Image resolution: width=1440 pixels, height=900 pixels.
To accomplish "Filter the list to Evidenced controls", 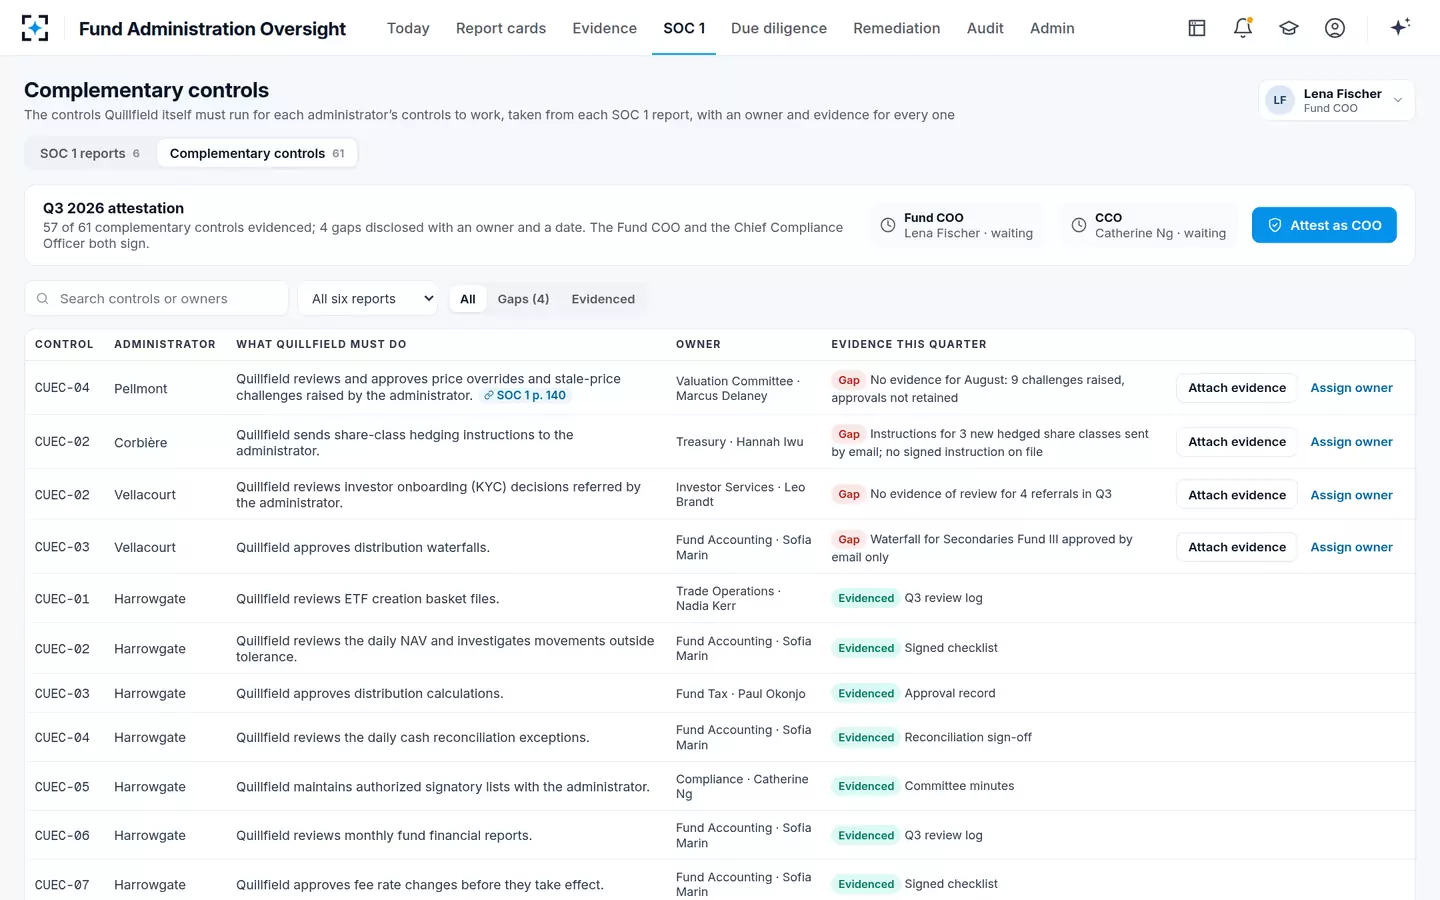I will coord(603,299).
